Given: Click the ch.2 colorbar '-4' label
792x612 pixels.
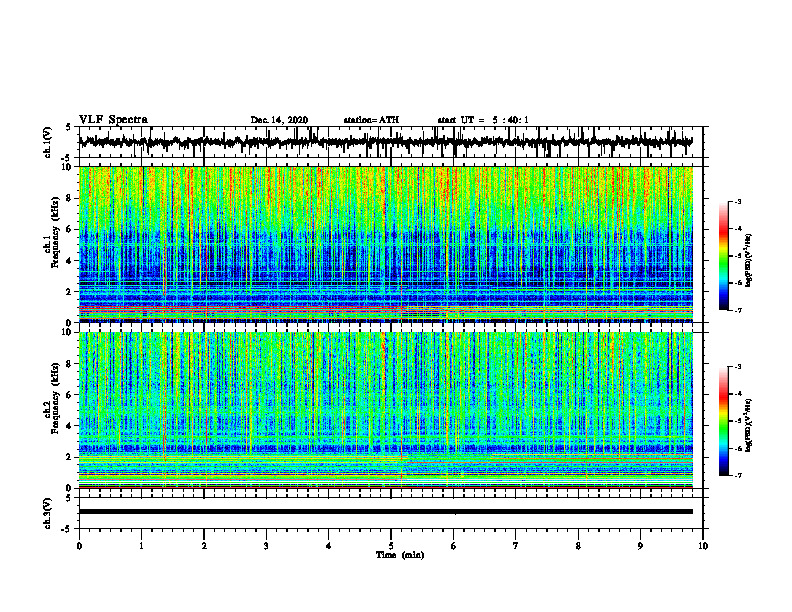Looking at the screenshot, I should point(737,394).
